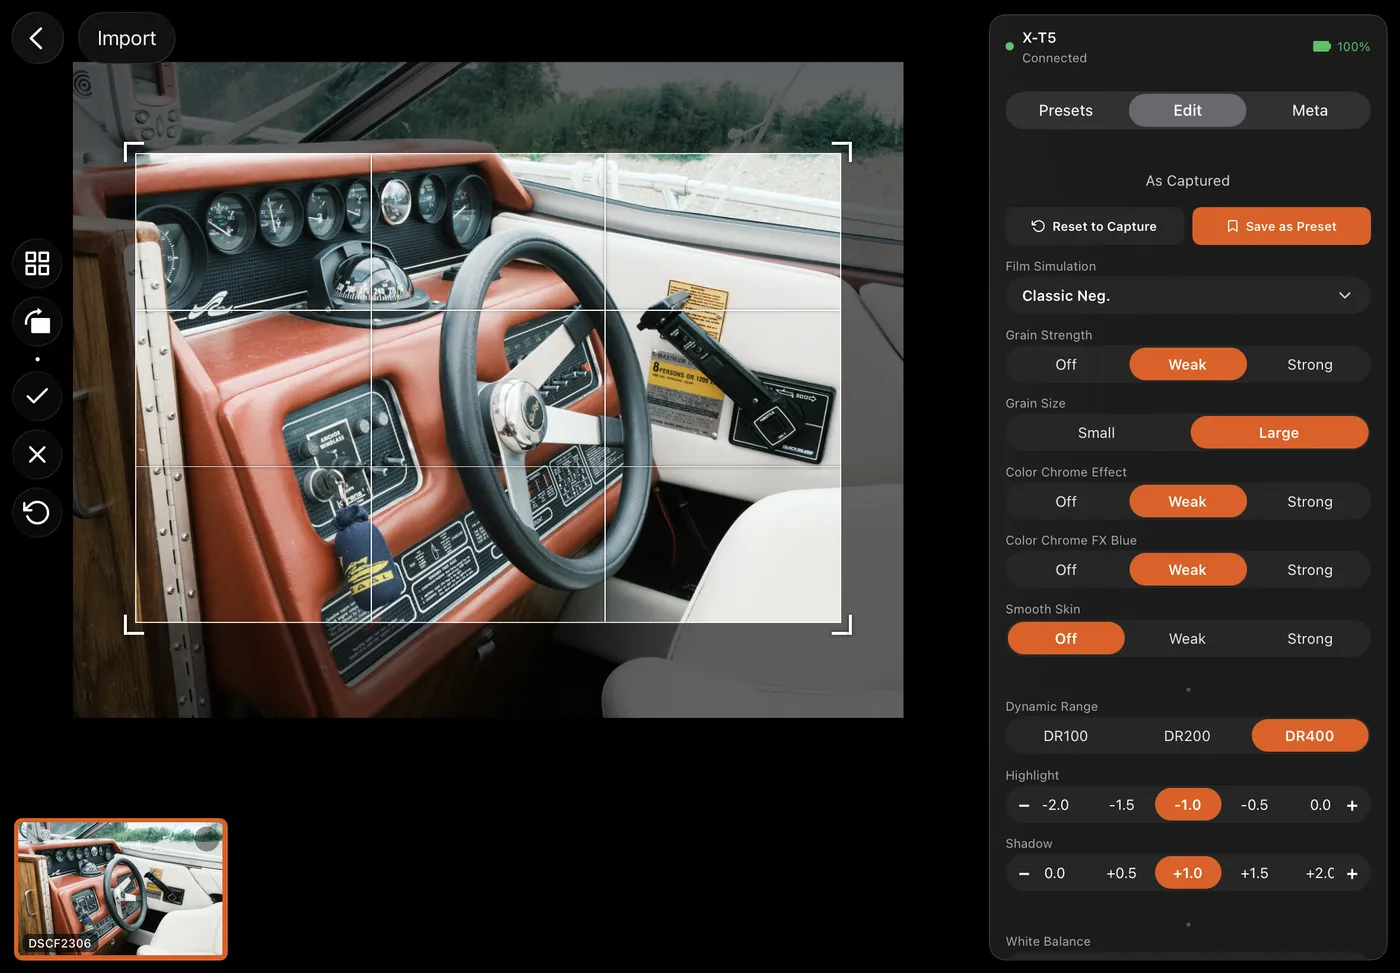Select the DSCF2306 thumbnail
The image size is (1400, 973).
point(121,889)
